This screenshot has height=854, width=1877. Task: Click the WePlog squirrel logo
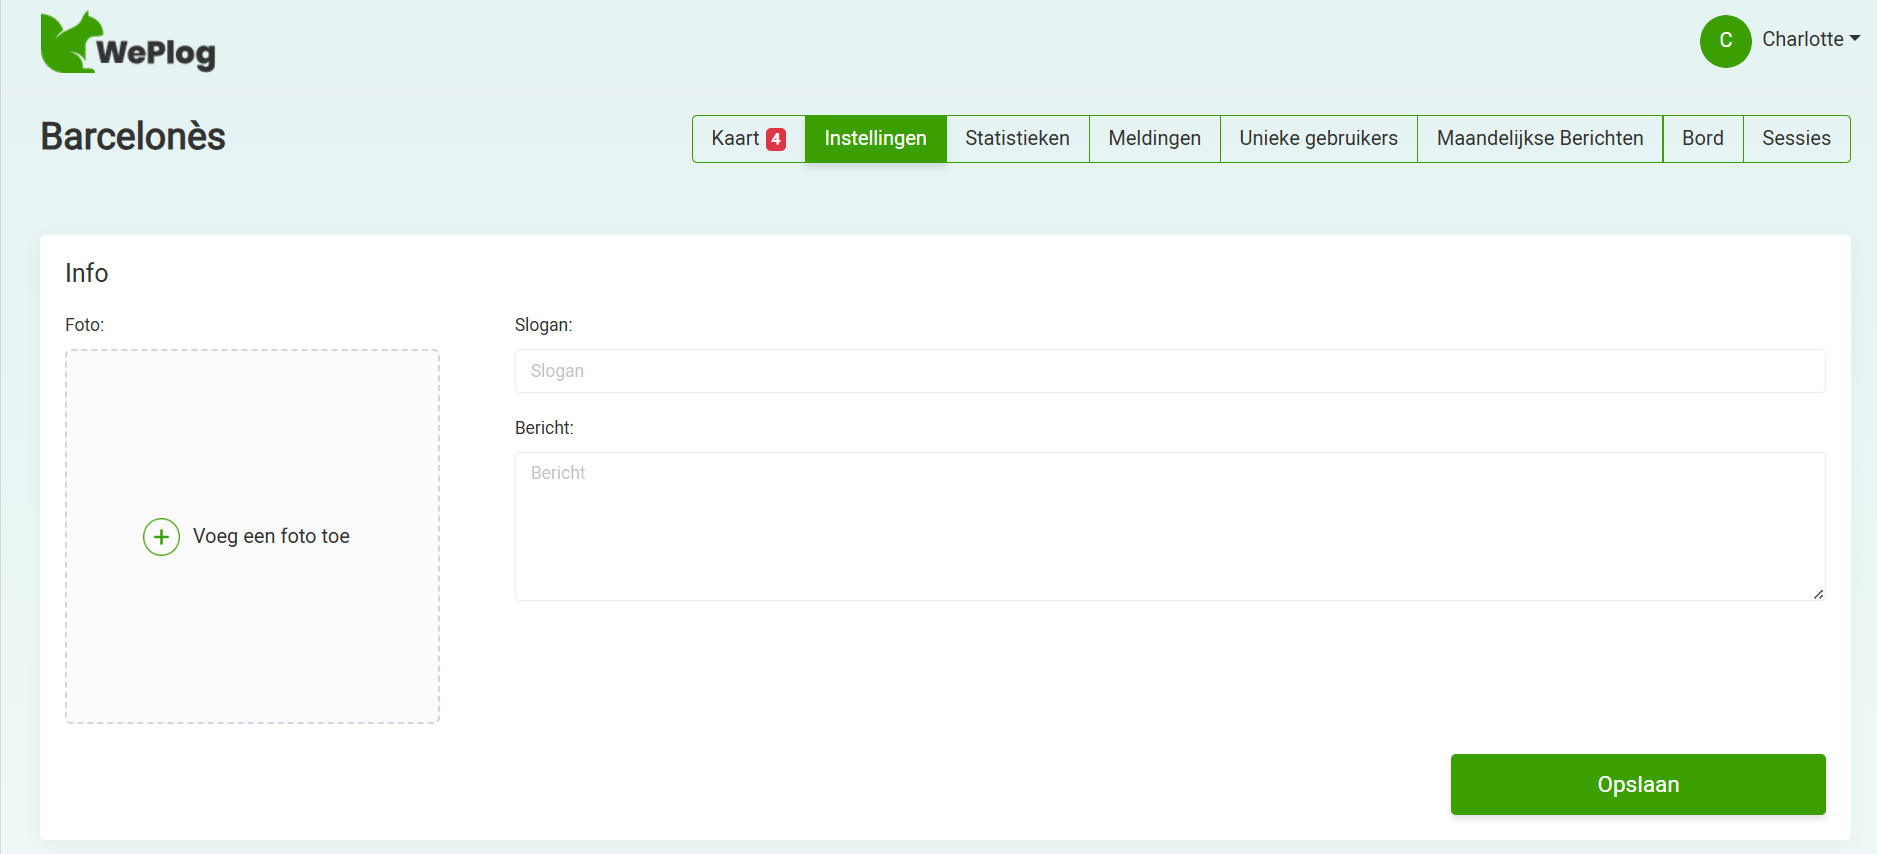click(127, 43)
